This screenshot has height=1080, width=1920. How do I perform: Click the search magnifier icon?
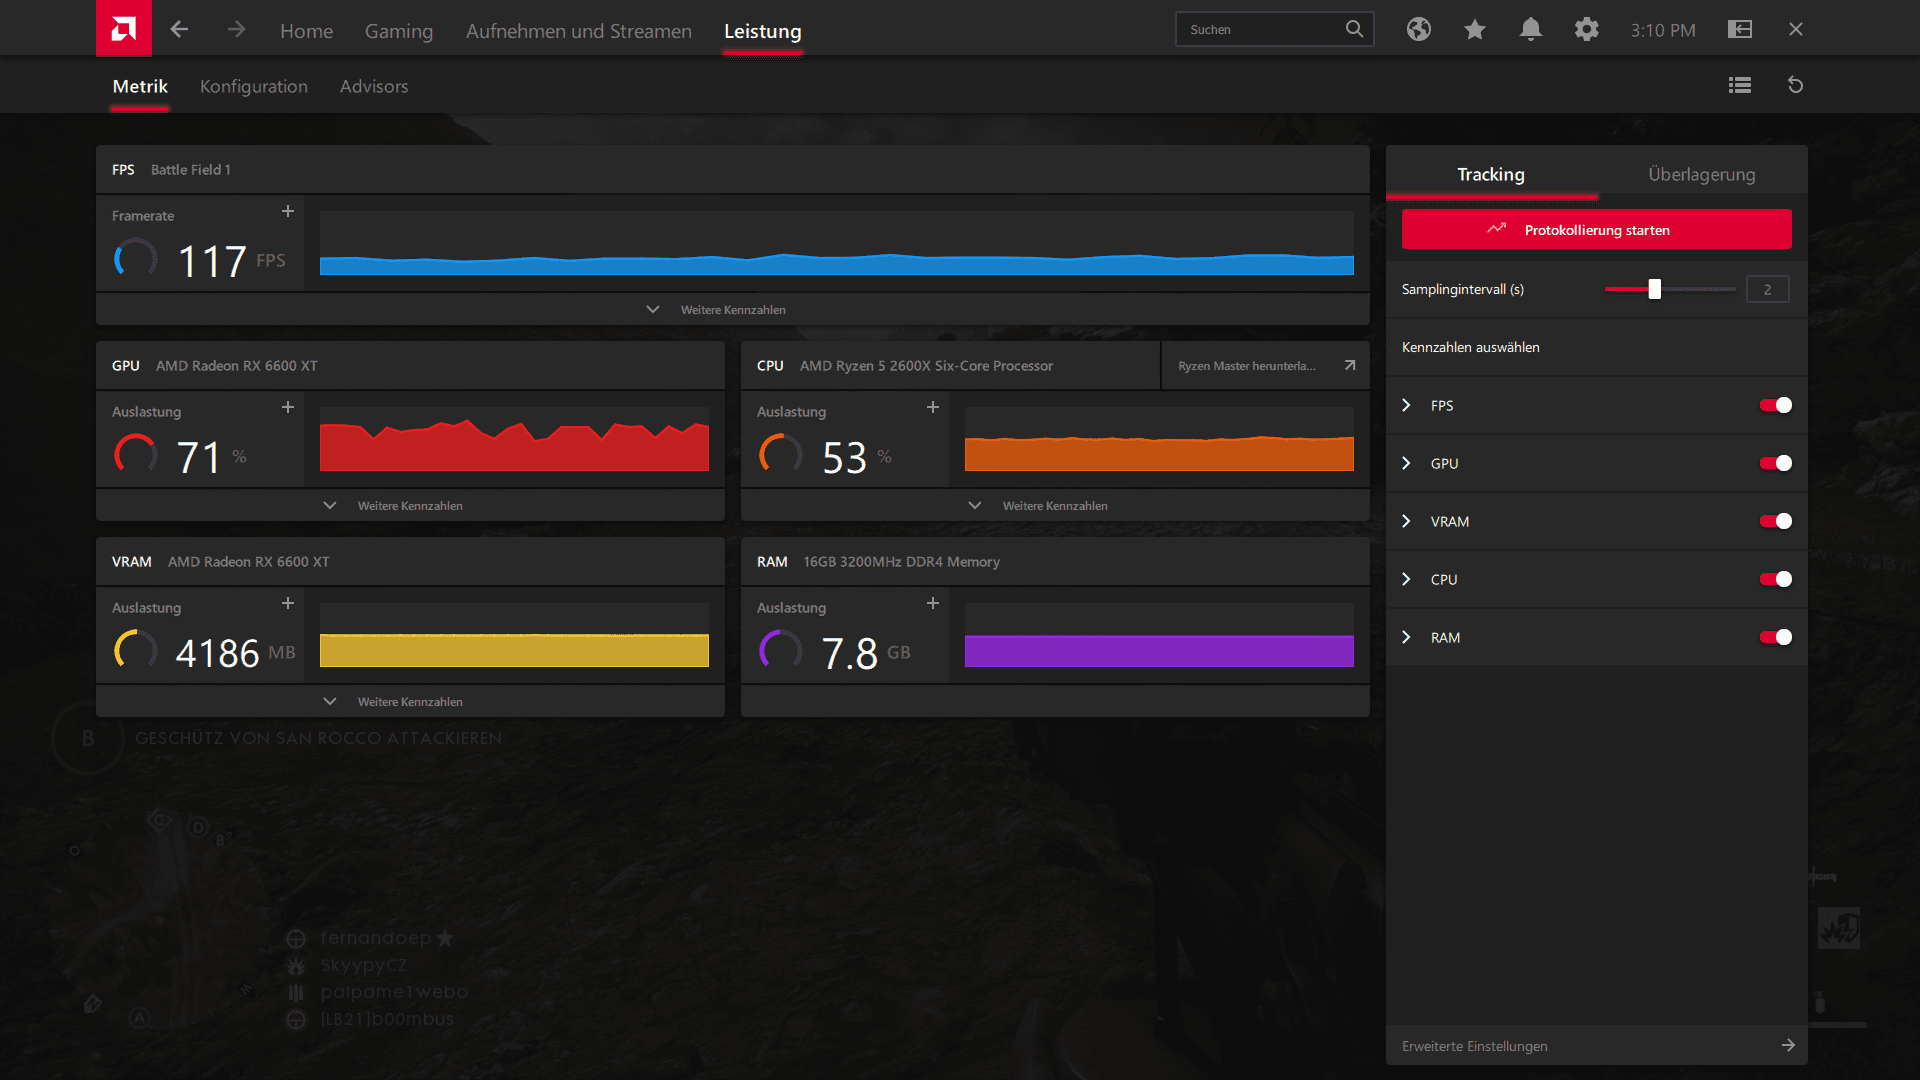[1354, 29]
